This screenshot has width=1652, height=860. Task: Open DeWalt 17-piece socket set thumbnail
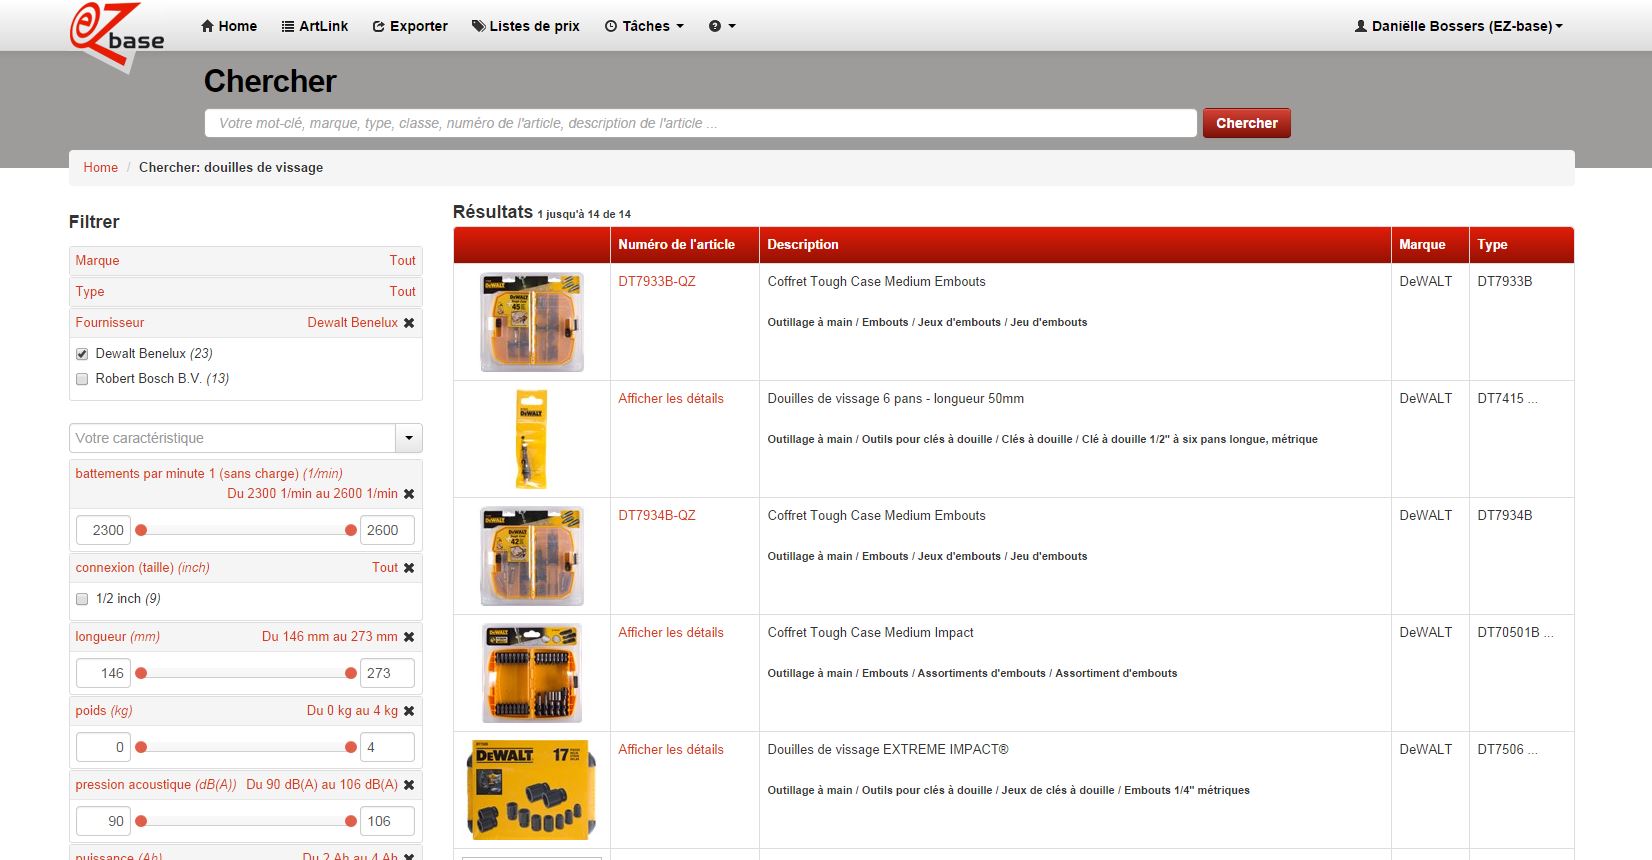[x=531, y=790]
